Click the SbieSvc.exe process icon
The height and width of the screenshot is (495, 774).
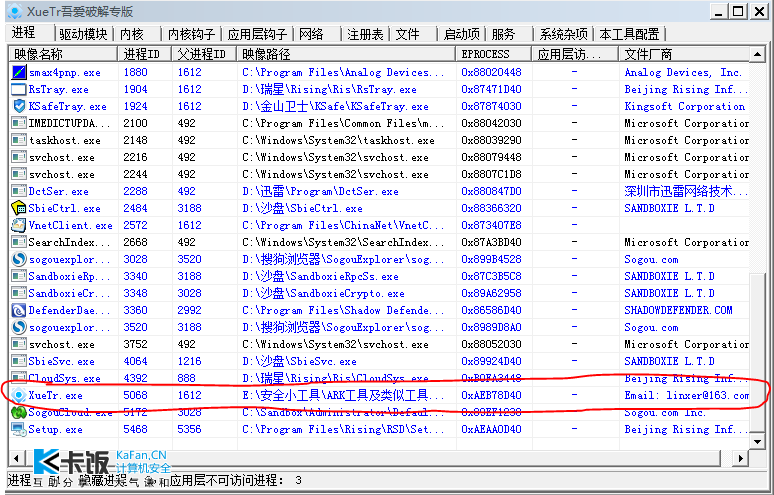pyautogui.click(x=19, y=361)
